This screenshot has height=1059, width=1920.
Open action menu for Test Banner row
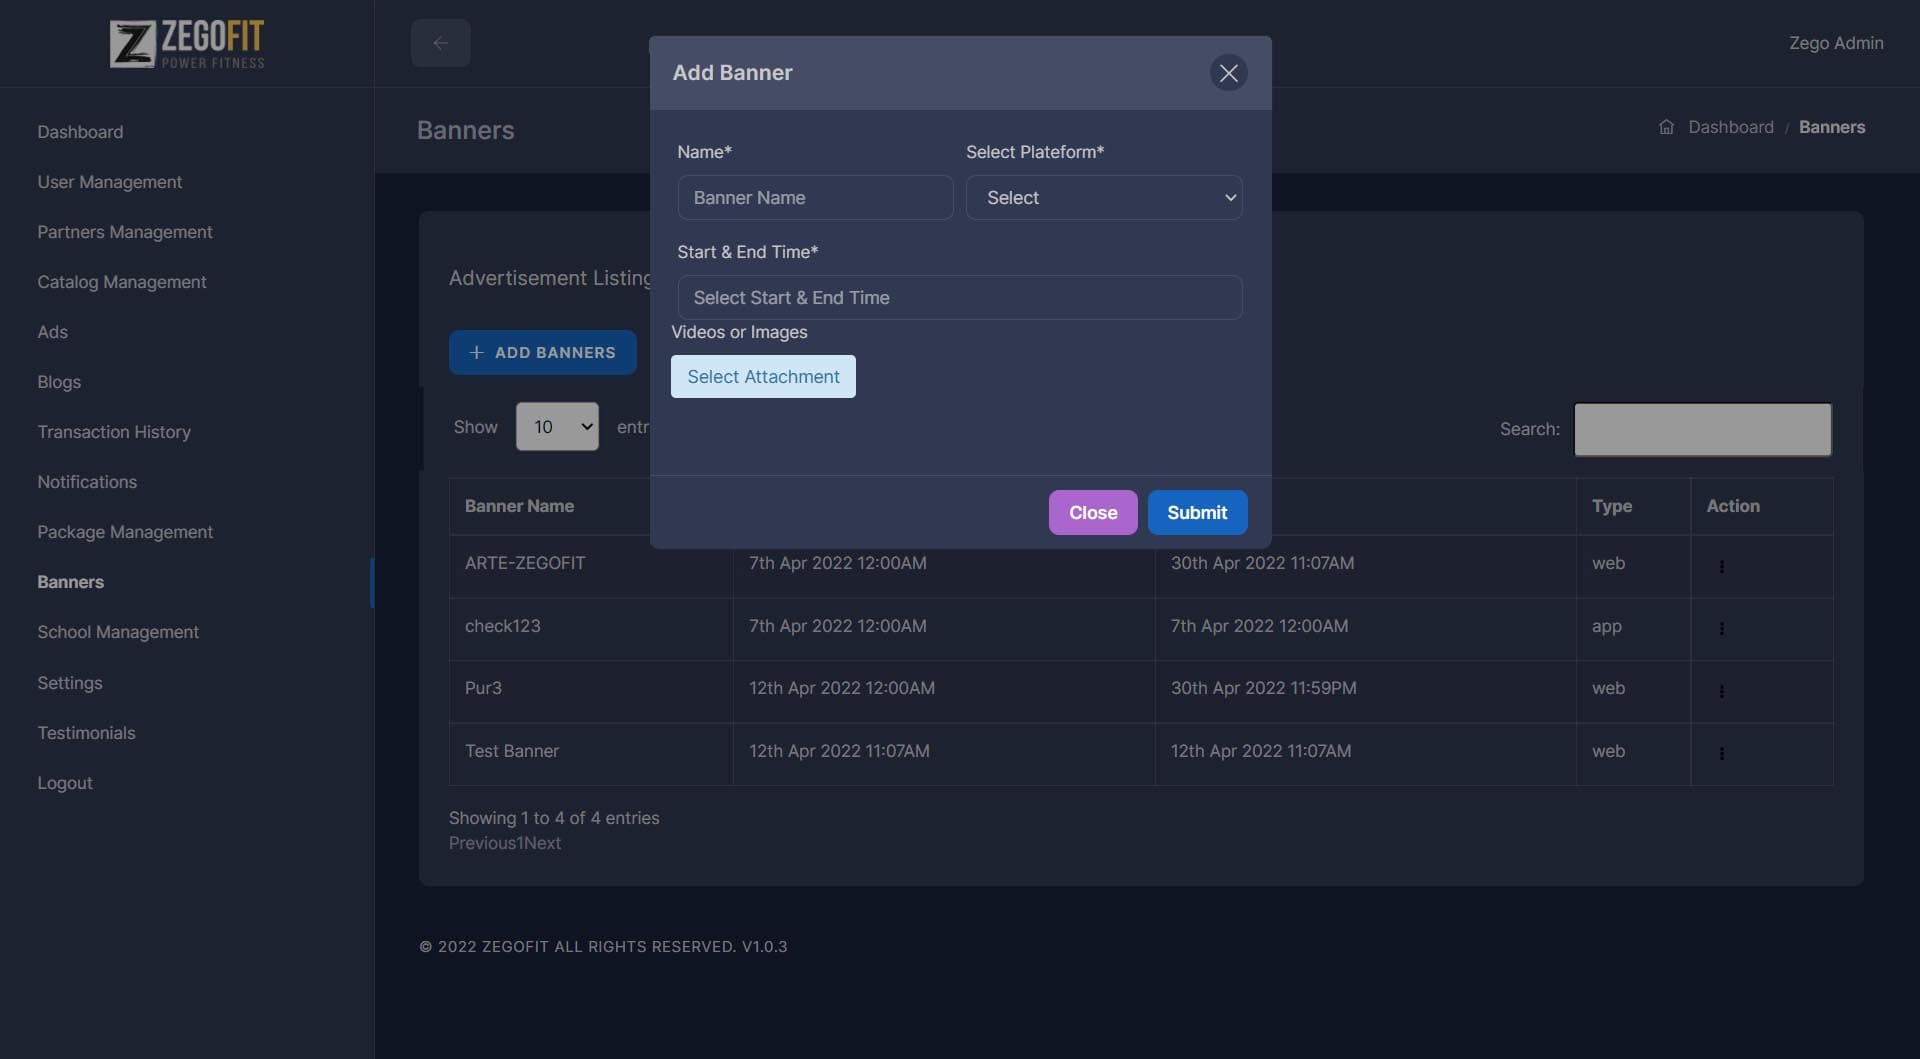pyautogui.click(x=1721, y=754)
